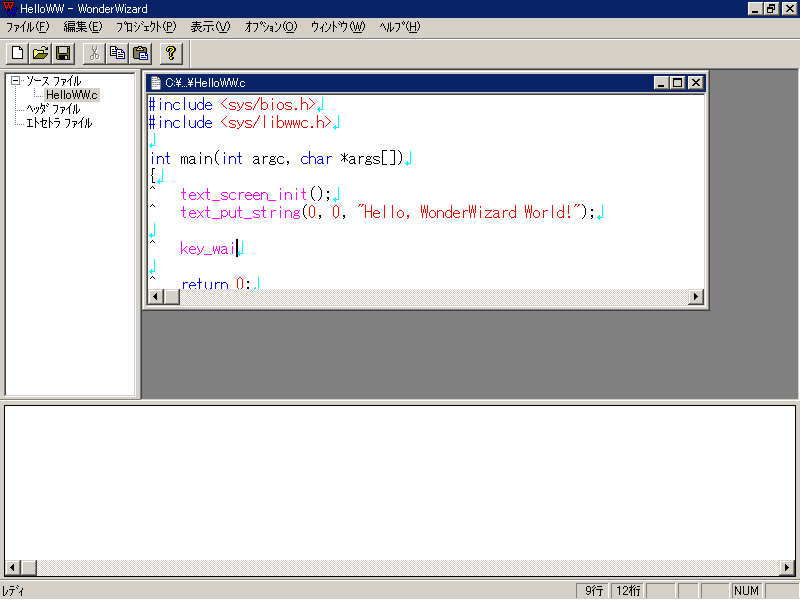Click the key_wai text in editor
This screenshot has width=800, height=600.
click(208, 248)
